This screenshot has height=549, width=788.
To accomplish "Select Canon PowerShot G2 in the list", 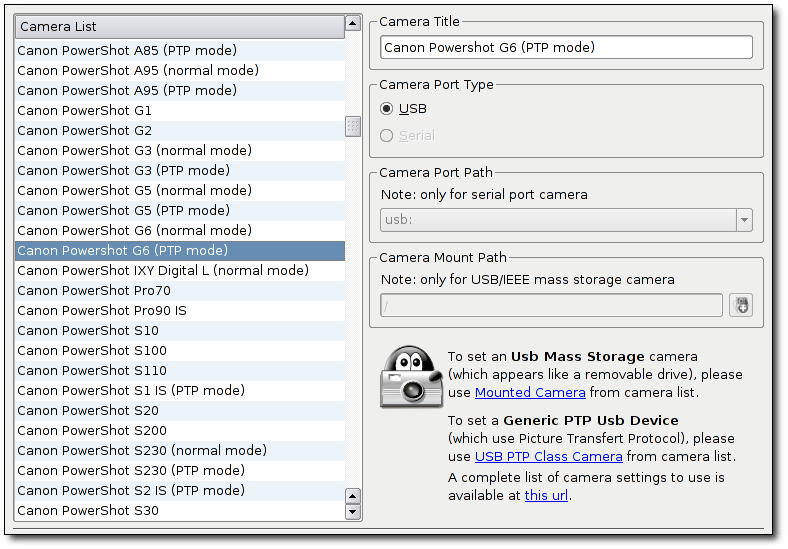I will (180, 131).
